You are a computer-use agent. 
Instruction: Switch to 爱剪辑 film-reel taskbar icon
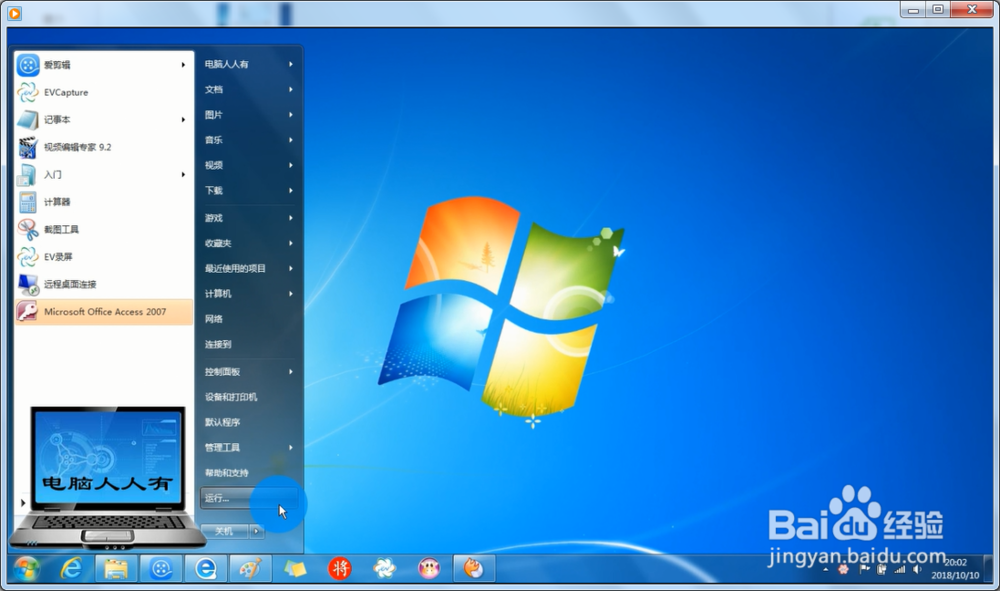coord(161,569)
